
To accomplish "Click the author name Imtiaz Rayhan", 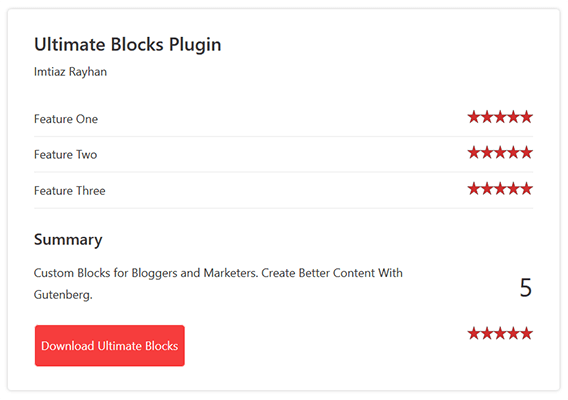I will (x=70, y=72).
